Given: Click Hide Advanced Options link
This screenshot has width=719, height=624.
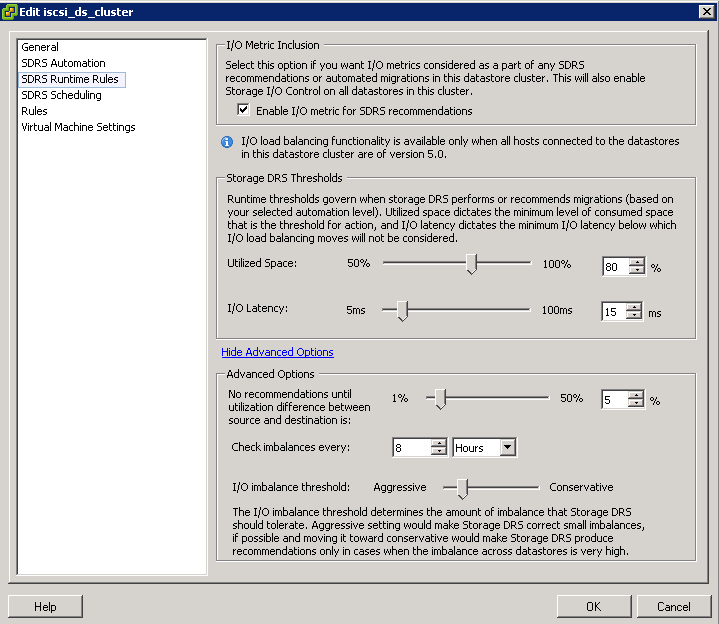Looking at the screenshot, I should [277, 352].
